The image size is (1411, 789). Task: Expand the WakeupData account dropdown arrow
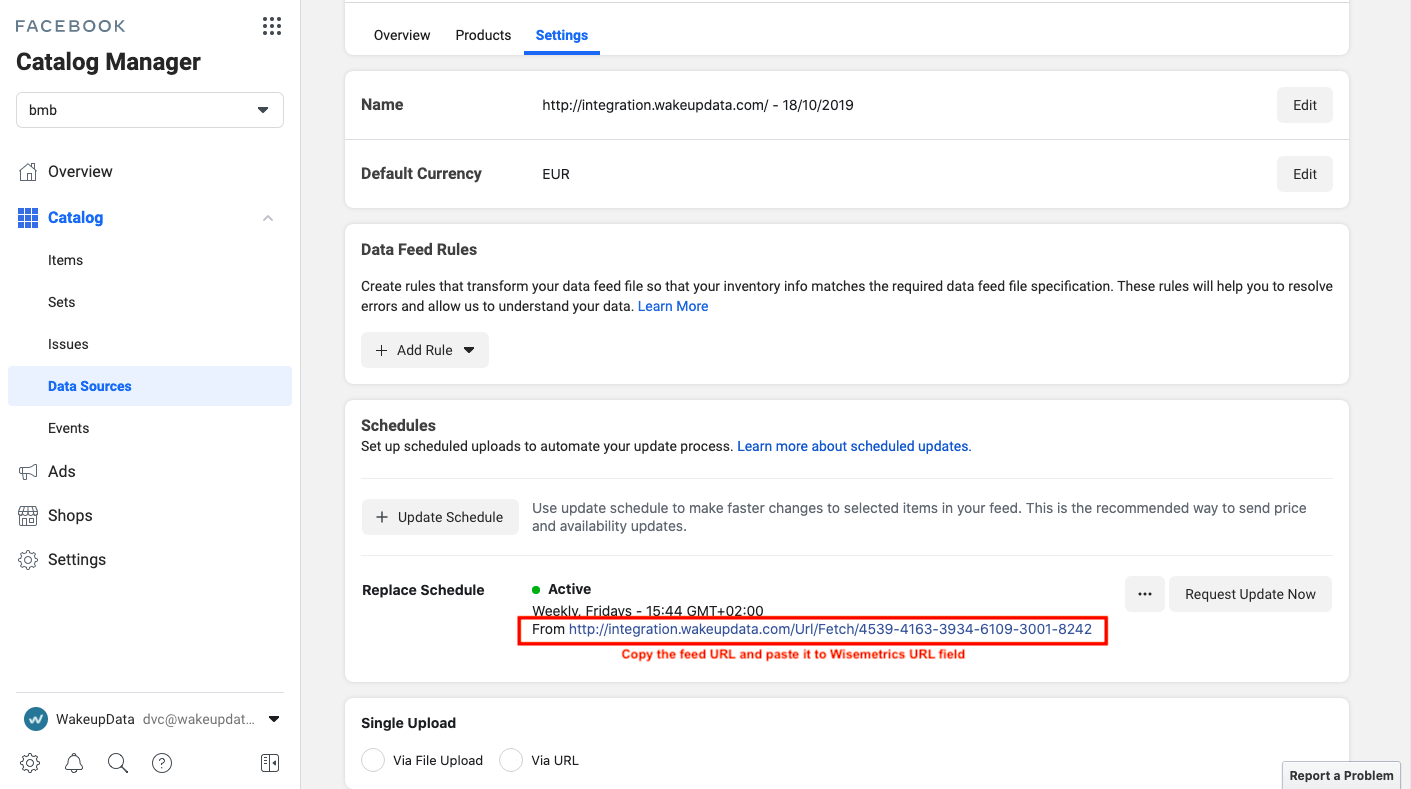point(274,719)
